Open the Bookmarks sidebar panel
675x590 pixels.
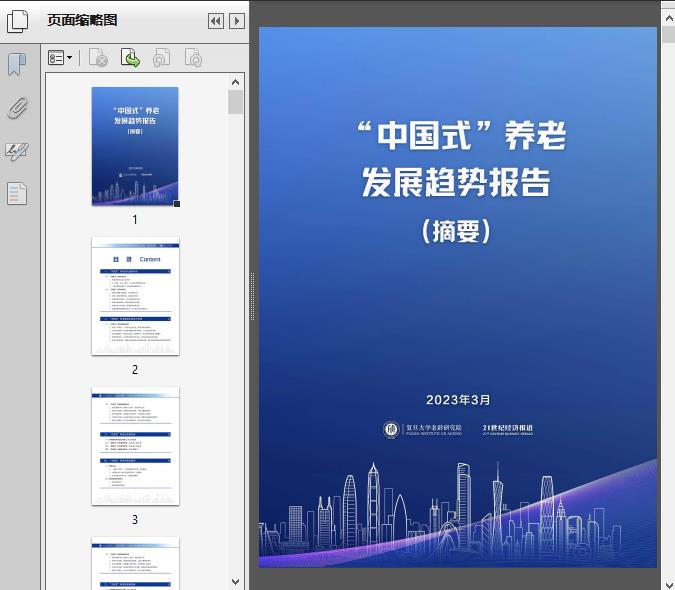click(17, 65)
